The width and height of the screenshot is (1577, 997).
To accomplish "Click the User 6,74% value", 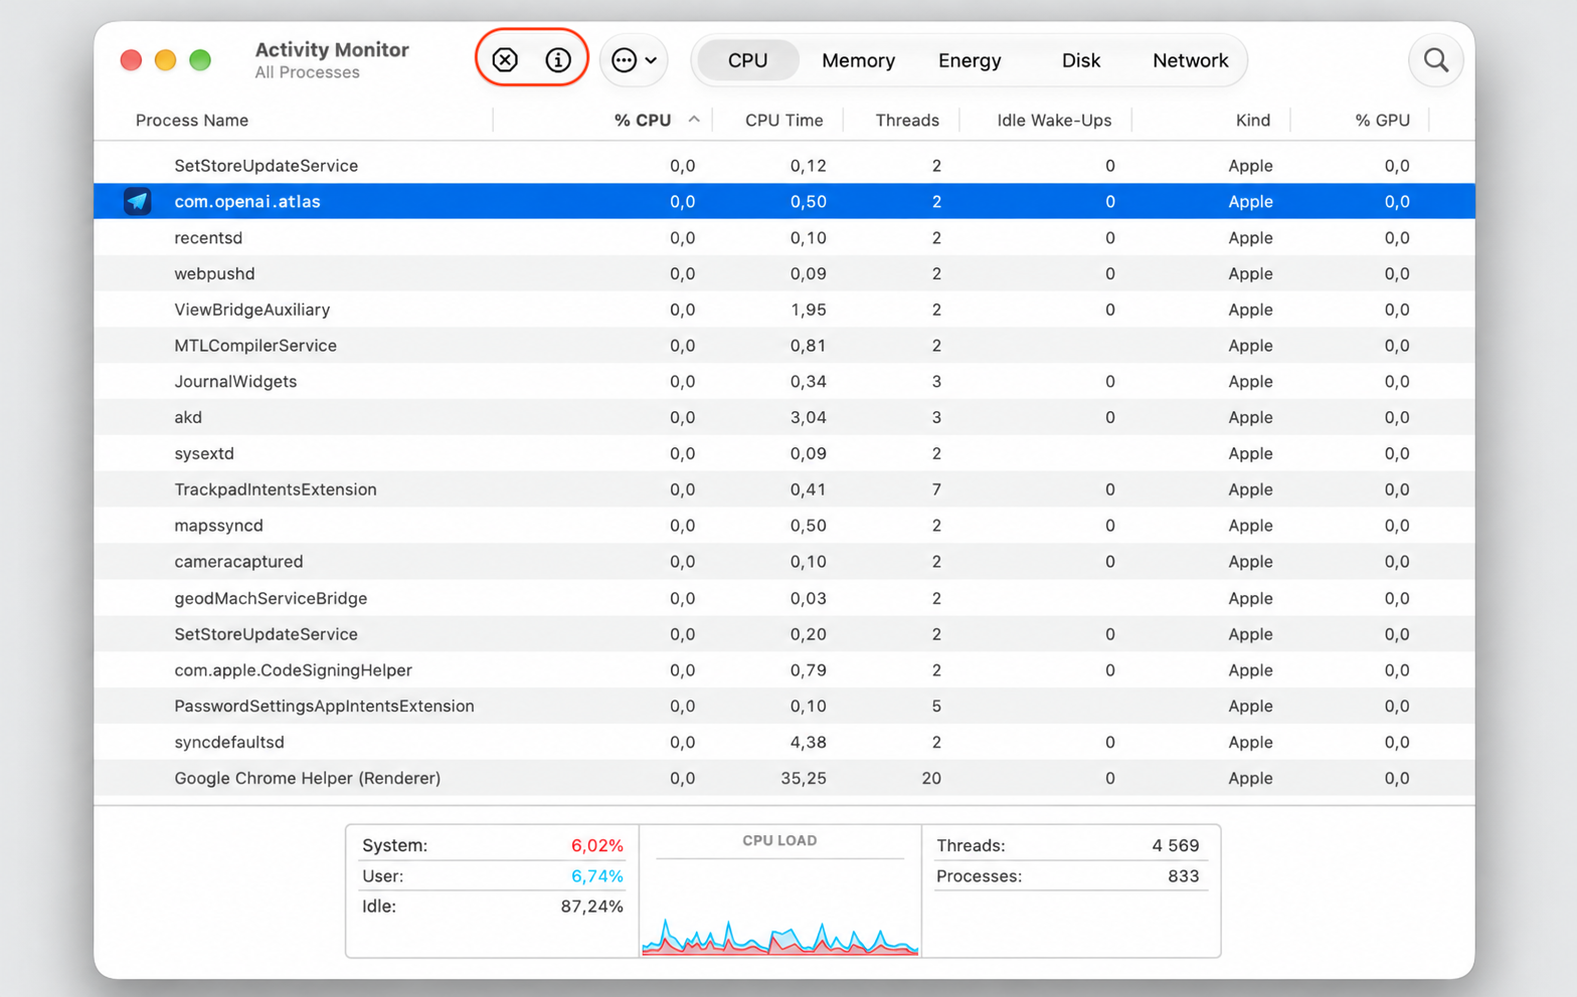I will (x=597, y=876).
